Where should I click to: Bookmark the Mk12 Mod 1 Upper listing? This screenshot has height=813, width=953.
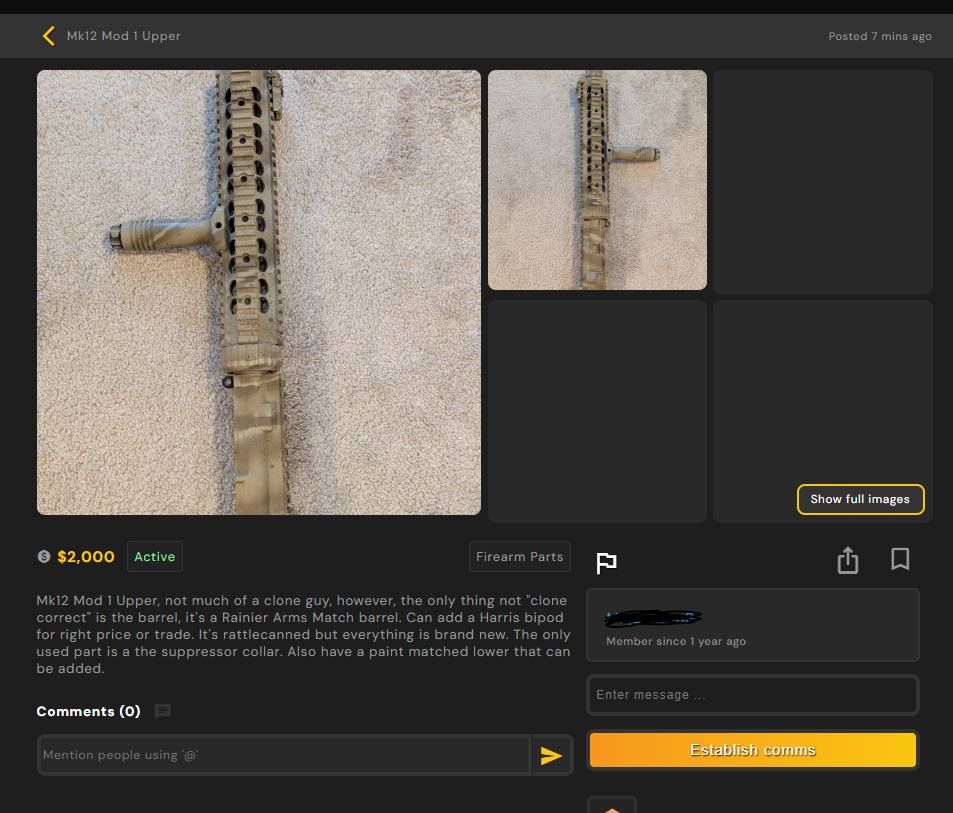[899, 559]
